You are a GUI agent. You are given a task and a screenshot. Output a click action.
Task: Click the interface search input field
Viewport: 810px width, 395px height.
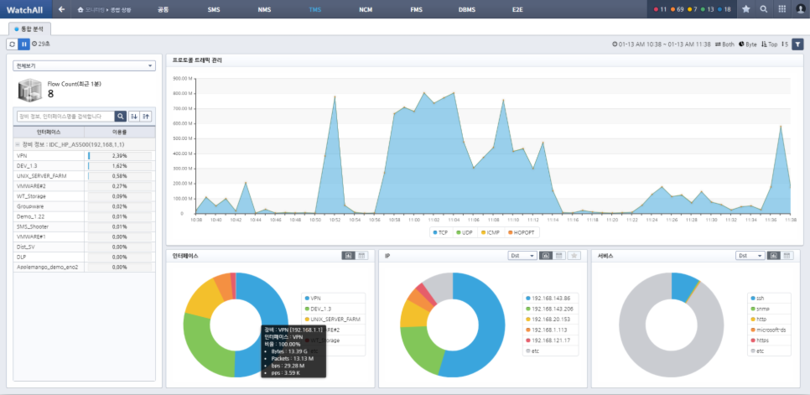pyautogui.click(x=66, y=116)
